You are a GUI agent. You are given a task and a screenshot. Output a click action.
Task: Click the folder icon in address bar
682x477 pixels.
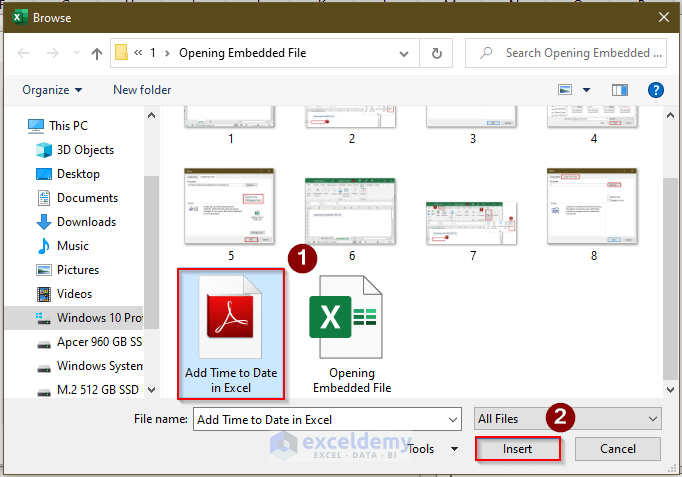pyautogui.click(x=121, y=53)
